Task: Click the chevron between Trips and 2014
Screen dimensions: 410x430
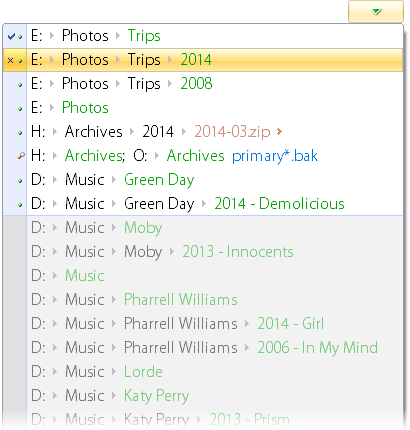Action: [170, 60]
